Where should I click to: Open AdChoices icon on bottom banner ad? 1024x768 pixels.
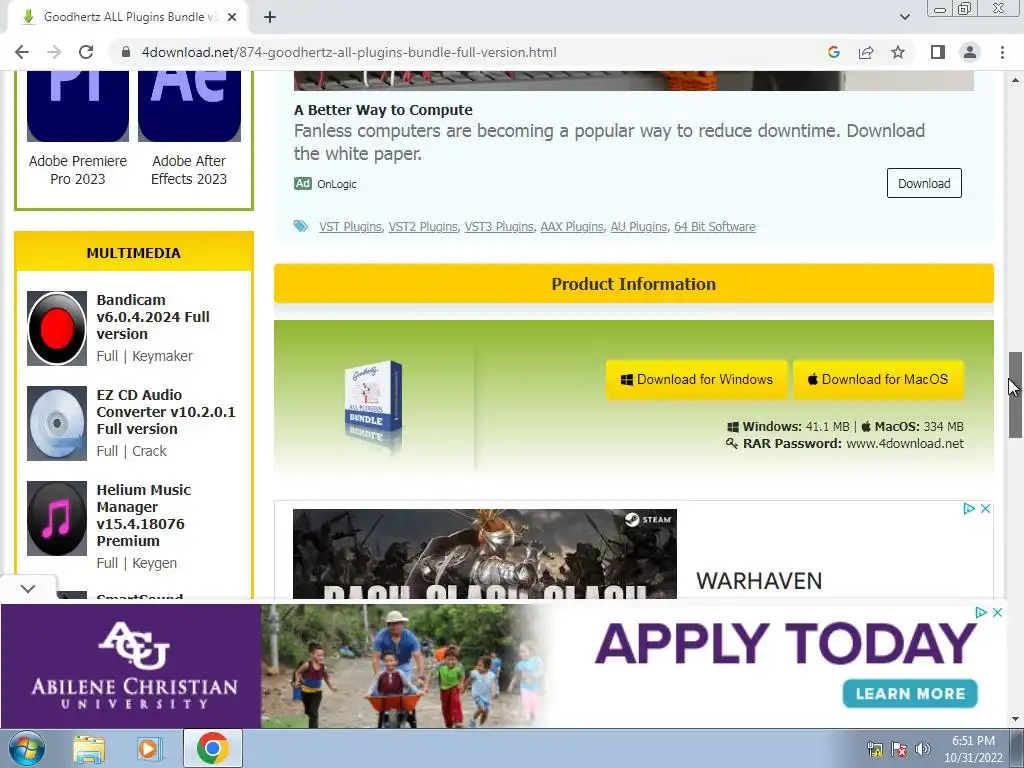click(x=981, y=613)
